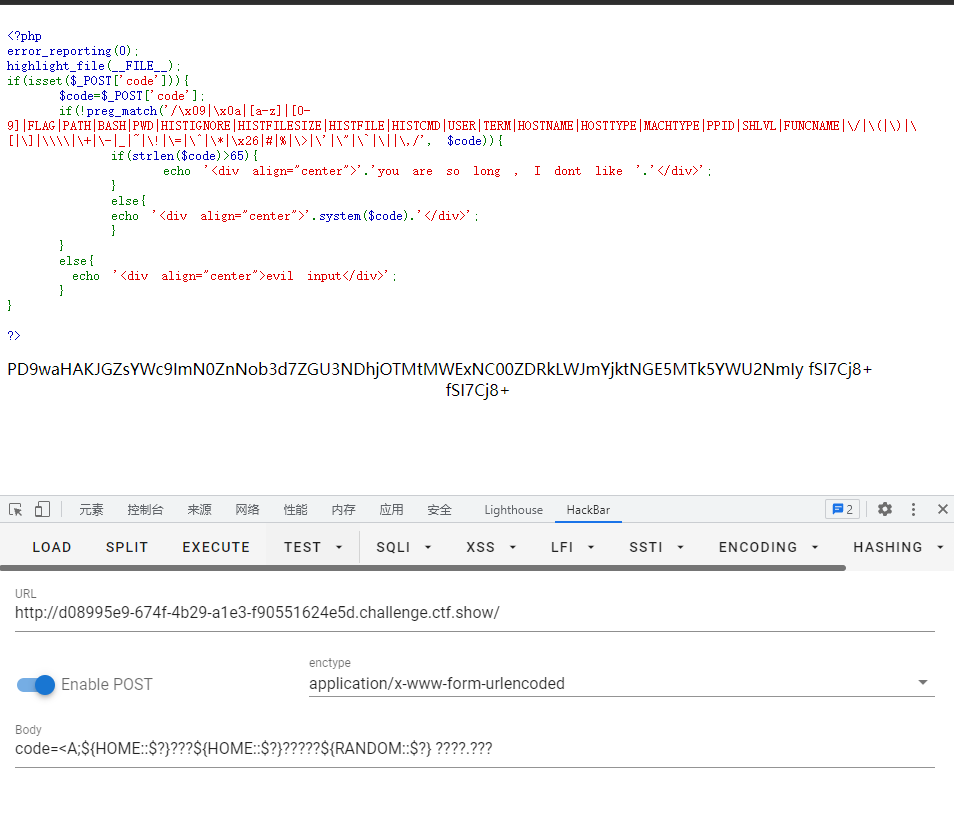This screenshot has width=954, height=817.
Task: Expand the LFI dropdown menu
Action: click(572, 548)
